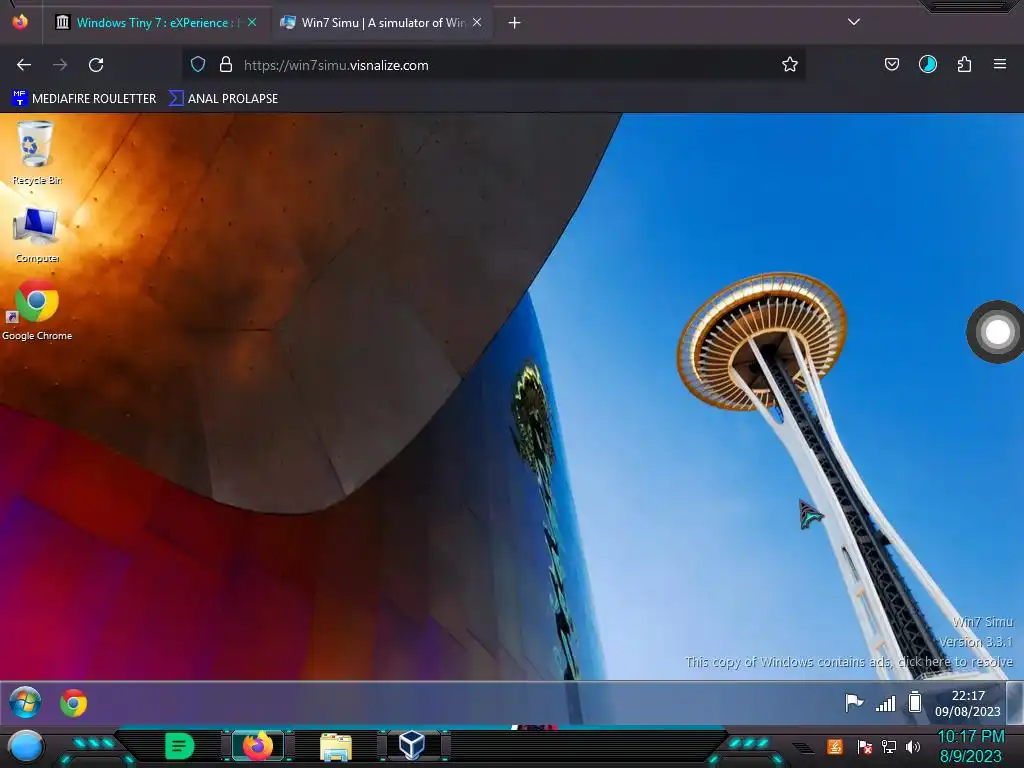This screenshot has height=768, width=1024.
Task: Click the Firefox logo in the tab bar
Action: [x=20, y=22]
